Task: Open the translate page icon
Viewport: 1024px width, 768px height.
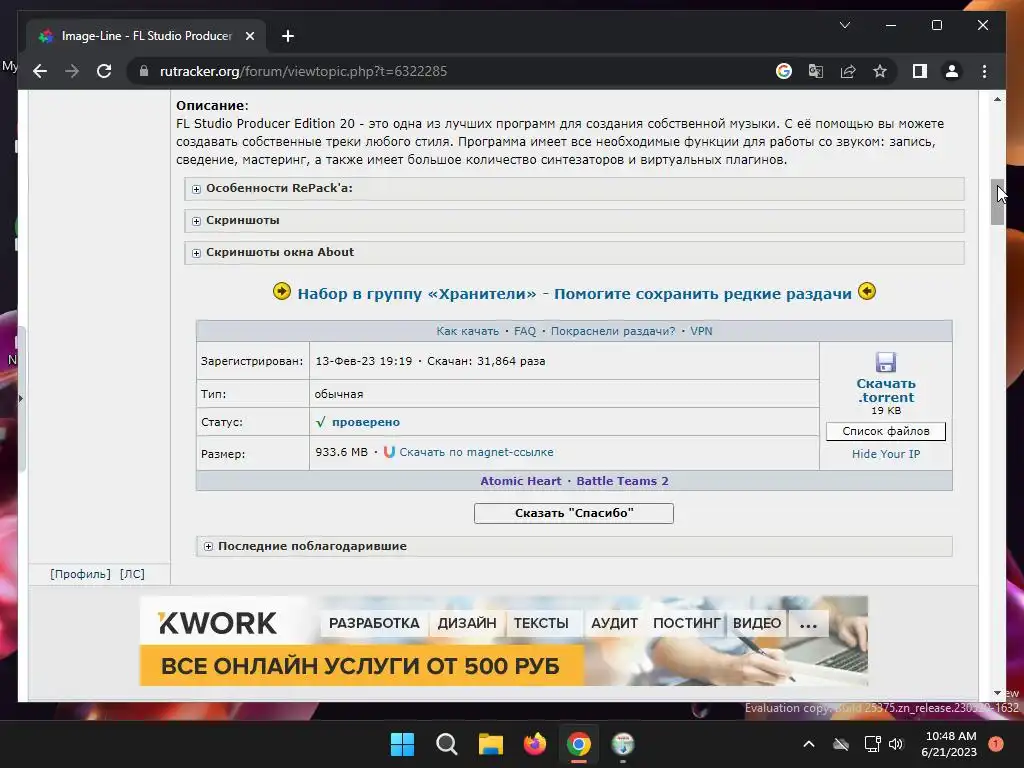Action: 816,71
